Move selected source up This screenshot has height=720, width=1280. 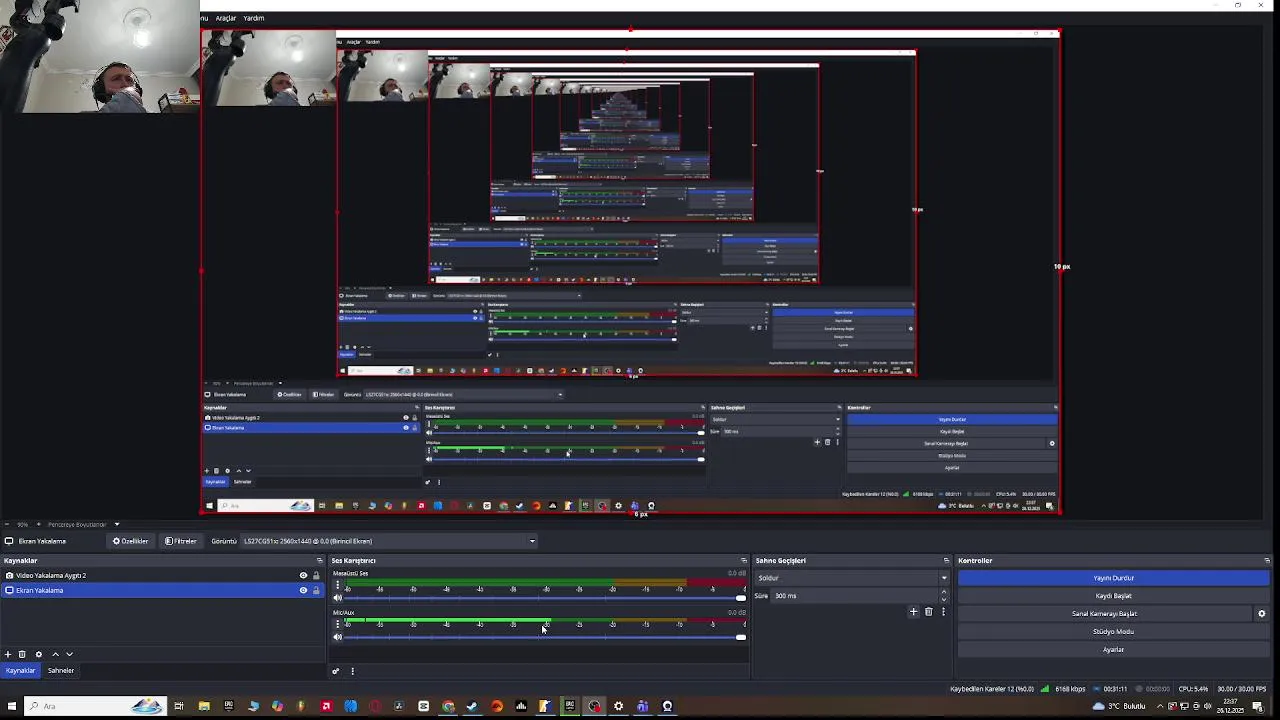[x=55, y=654]
